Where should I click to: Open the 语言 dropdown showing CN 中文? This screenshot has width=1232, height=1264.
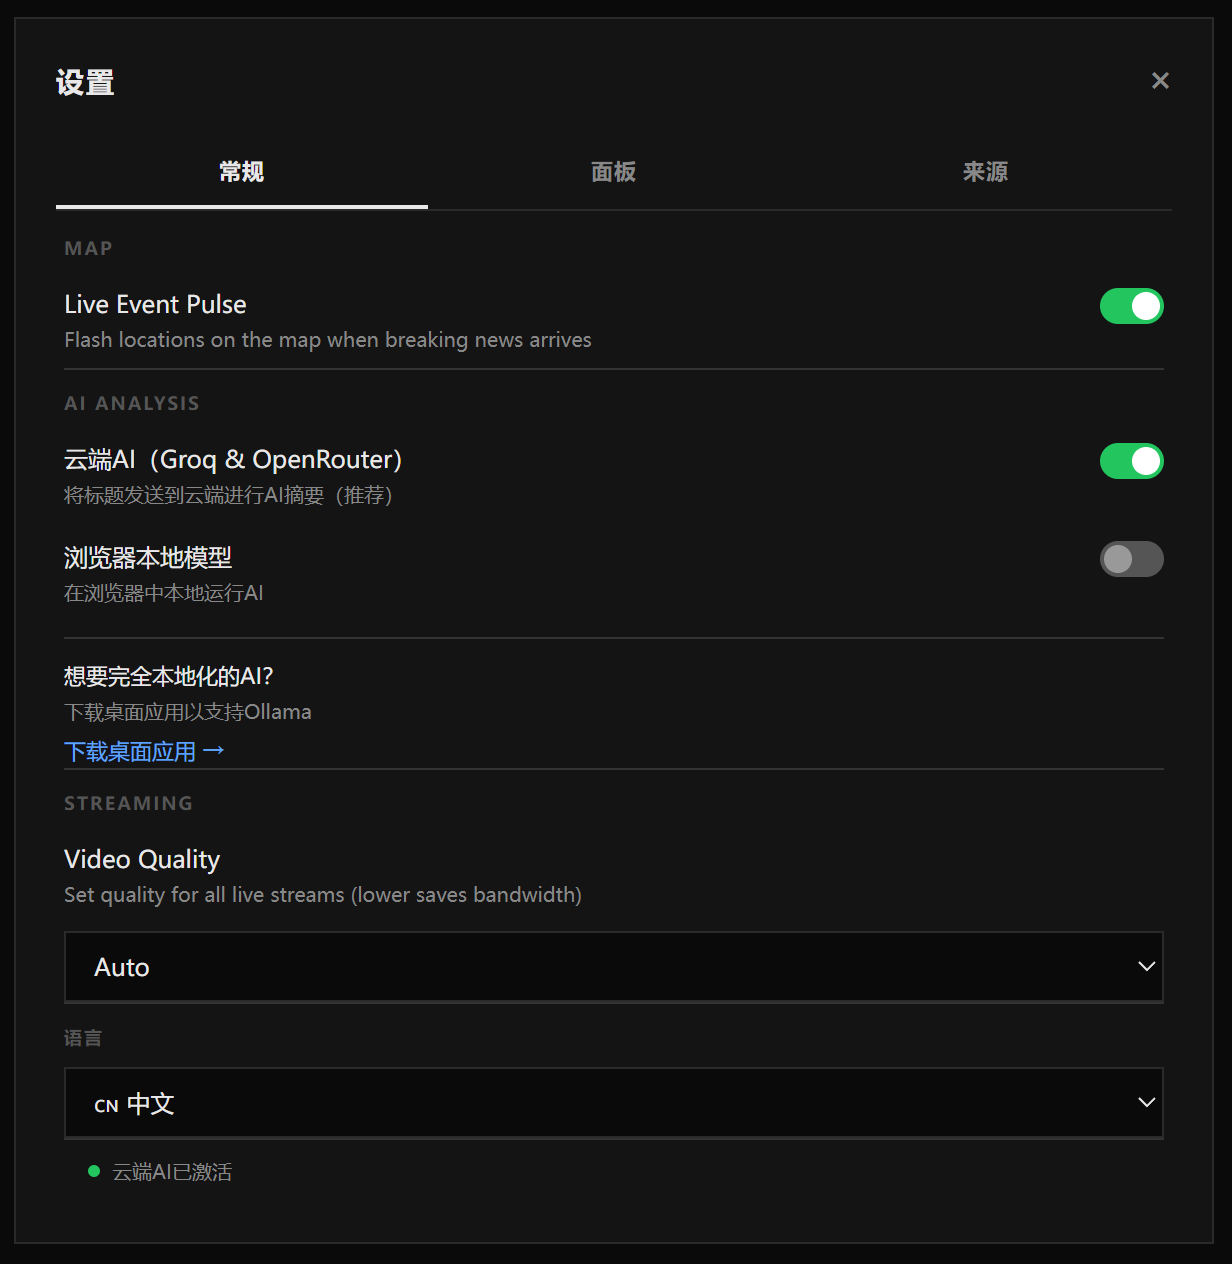point(613,1103)
